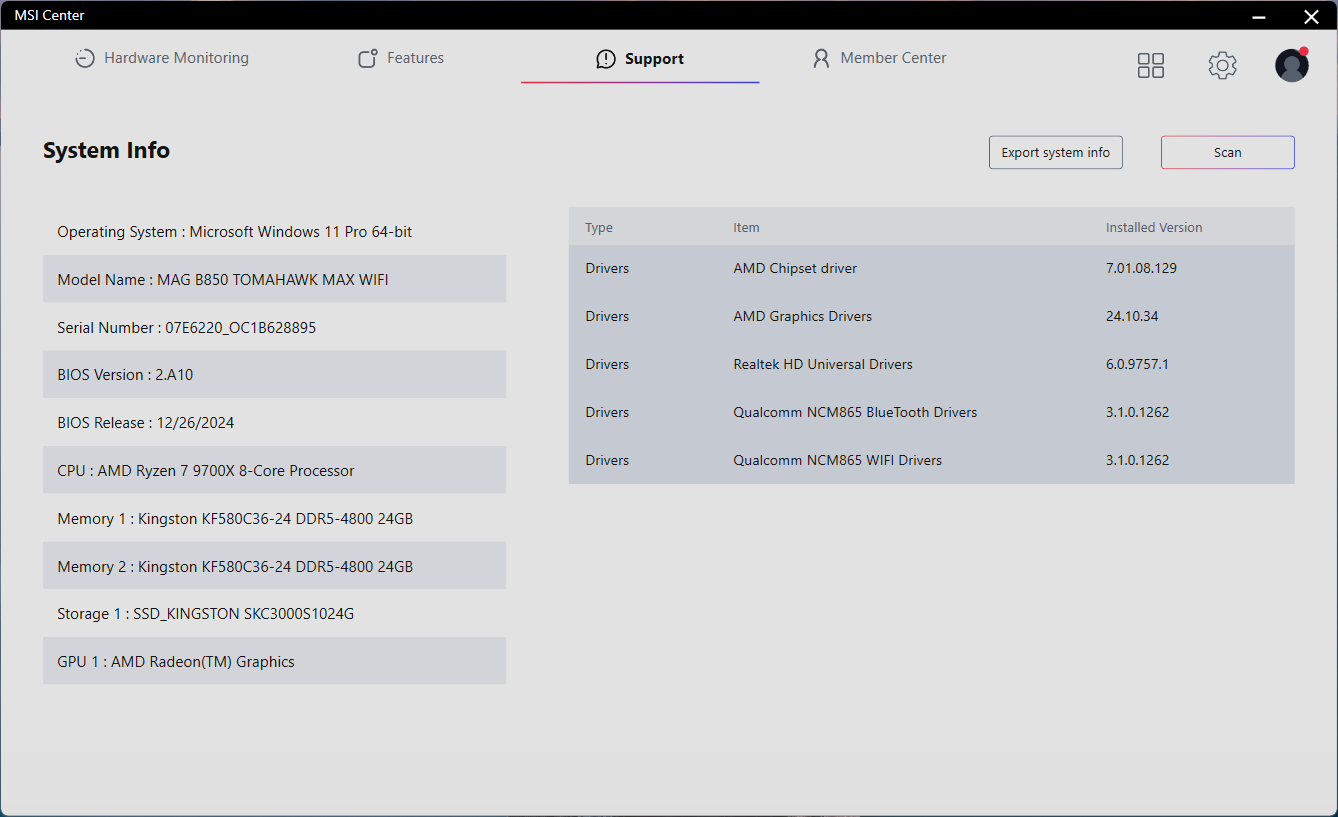1338x817 pixels.
Task: Click the BIOS Version info row
Action: click(274, 375)
